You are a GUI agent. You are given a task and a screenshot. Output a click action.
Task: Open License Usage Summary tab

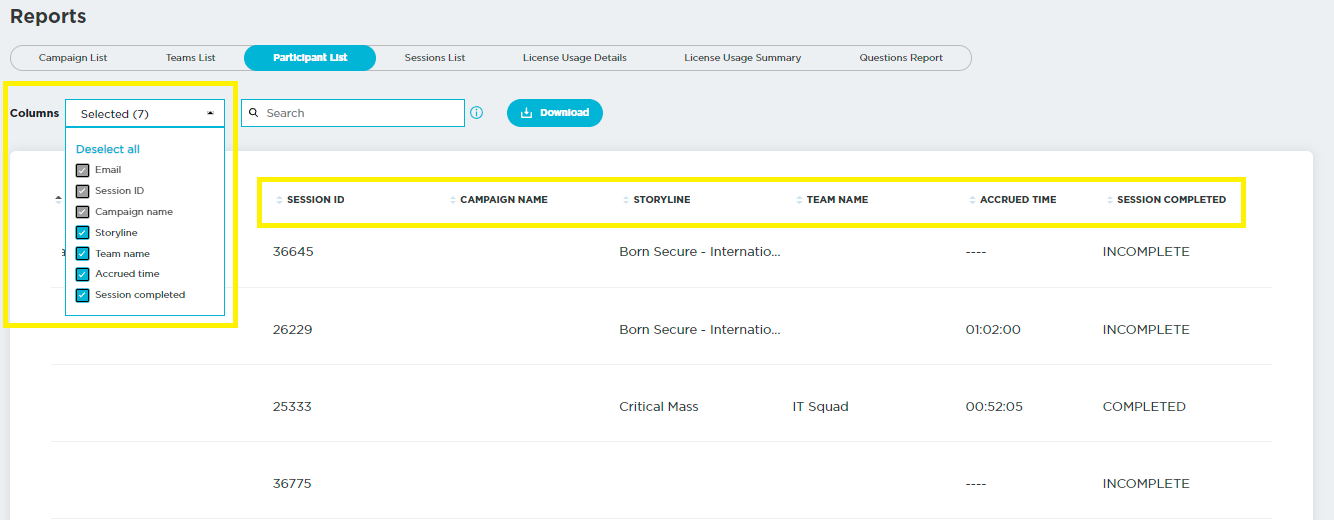coord(742,58)
